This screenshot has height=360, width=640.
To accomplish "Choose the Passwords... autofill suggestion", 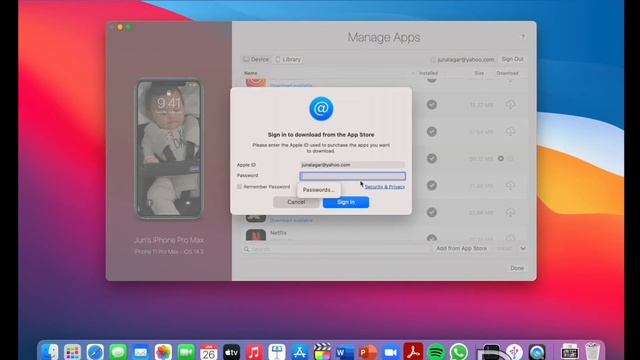I will pos(318,190).
